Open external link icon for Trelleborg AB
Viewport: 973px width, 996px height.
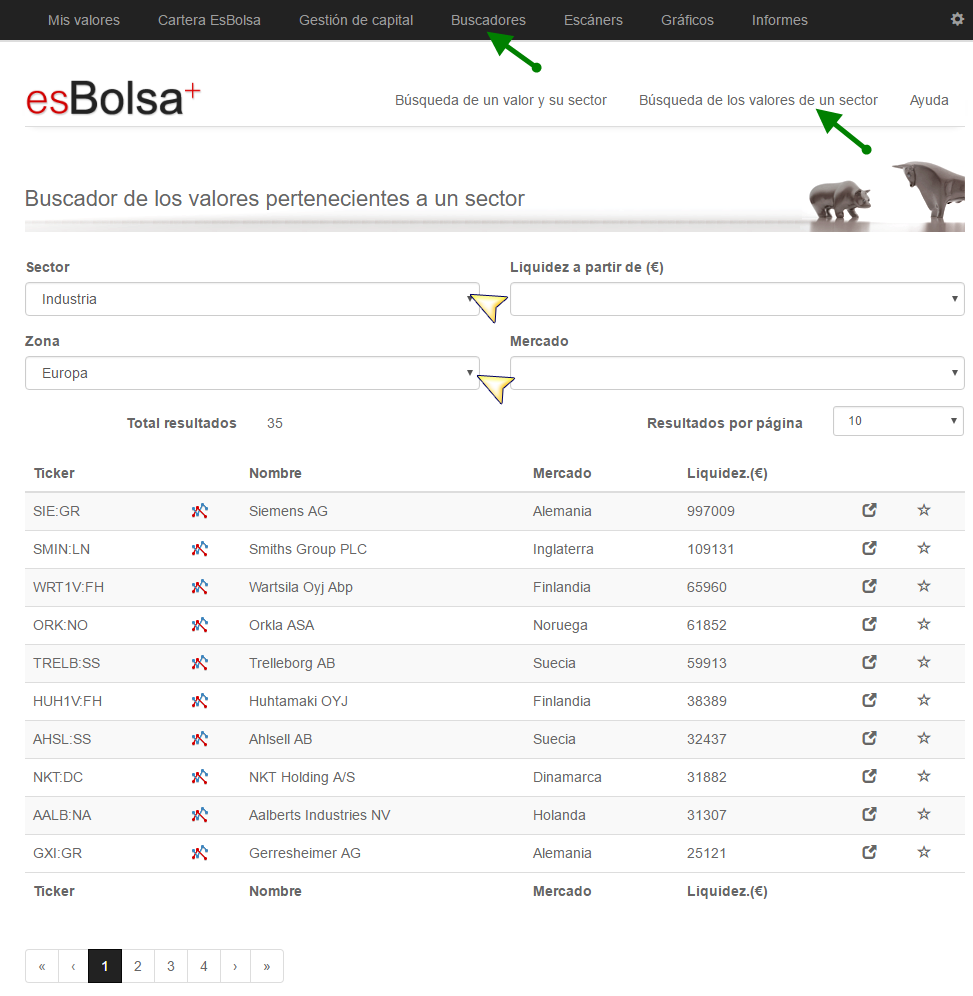(x=869, y=663)
